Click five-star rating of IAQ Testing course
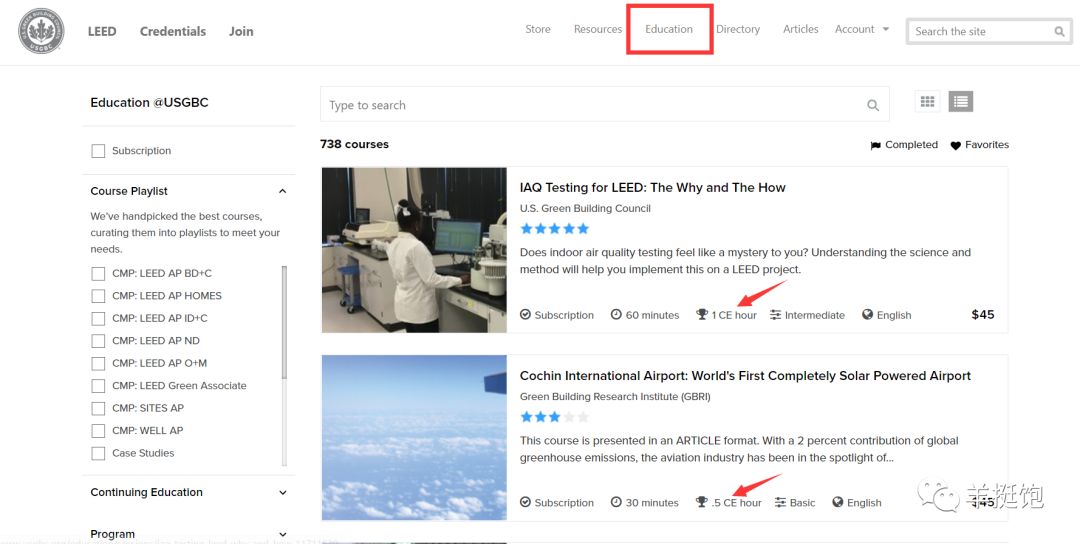This screenshot has width=1080, height=544. click(554, 229)
